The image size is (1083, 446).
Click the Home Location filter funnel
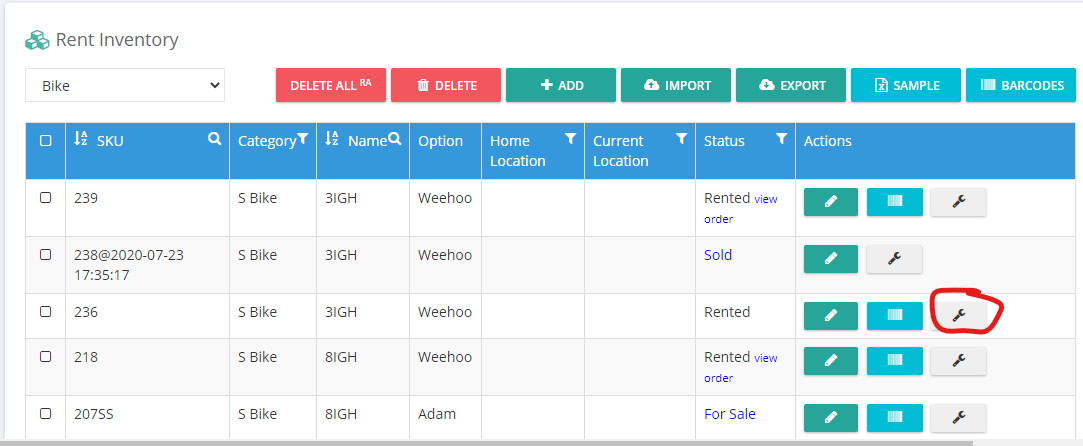tap(570, 139)
